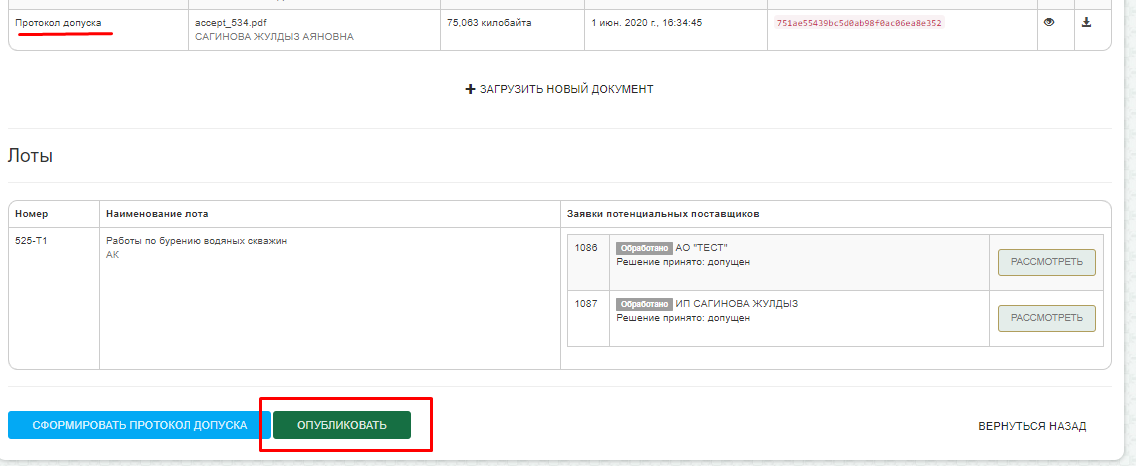Click lot name Работы по бурению водяных скважин
Image resolution: width=1136 pixels, height=466 pixels.
pyautogui.click(x=196, y=240)
